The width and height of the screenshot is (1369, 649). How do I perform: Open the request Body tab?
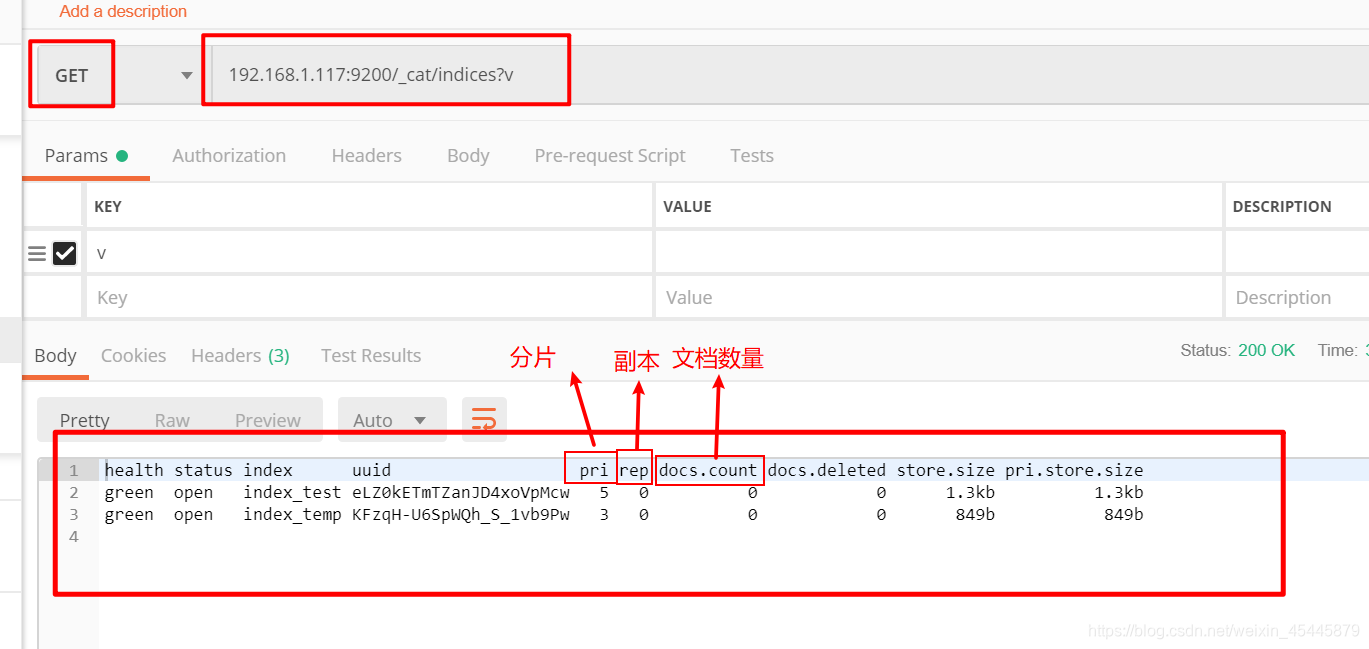click(x=468, y=156)
